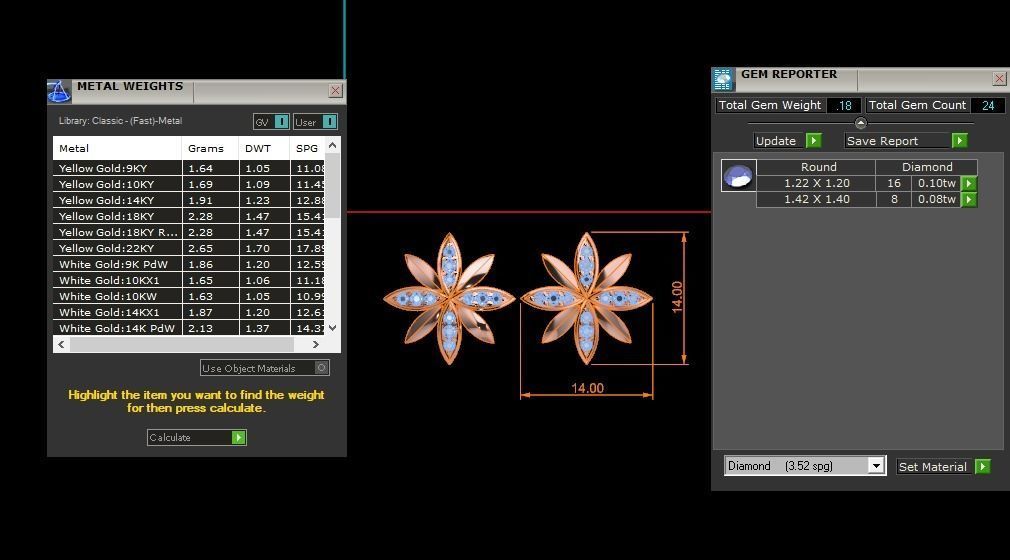This screenshot has width=1010, height=560.
Task: Click the Round column header in gem table
Action: (x=818, y=167)
